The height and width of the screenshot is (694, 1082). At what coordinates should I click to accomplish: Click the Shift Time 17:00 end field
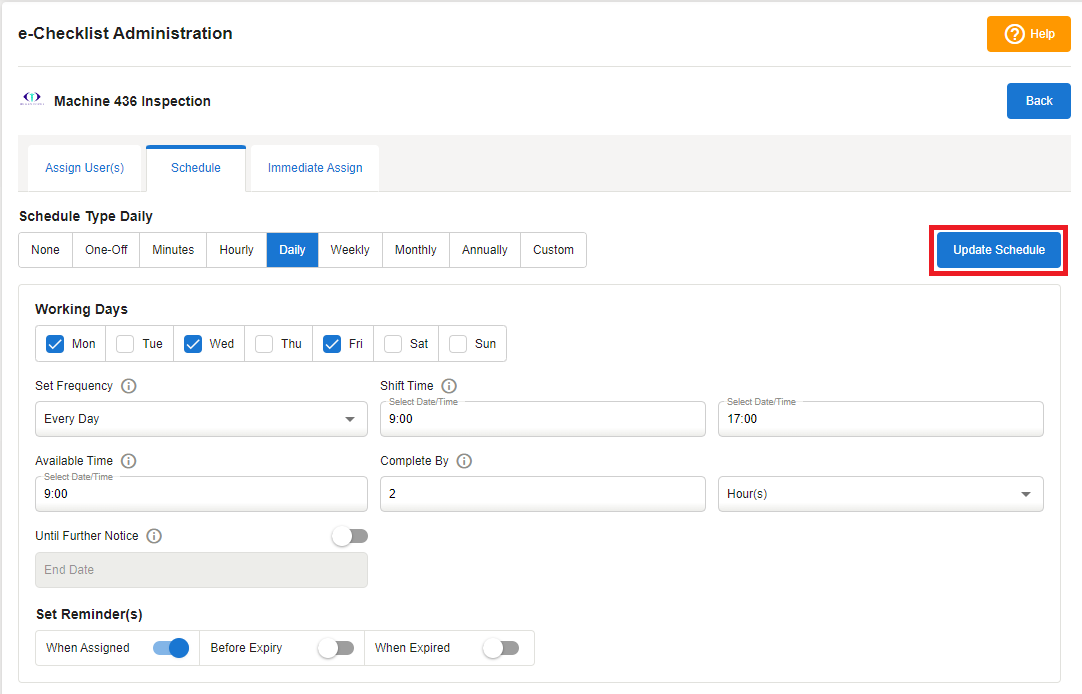pos(880,419)
